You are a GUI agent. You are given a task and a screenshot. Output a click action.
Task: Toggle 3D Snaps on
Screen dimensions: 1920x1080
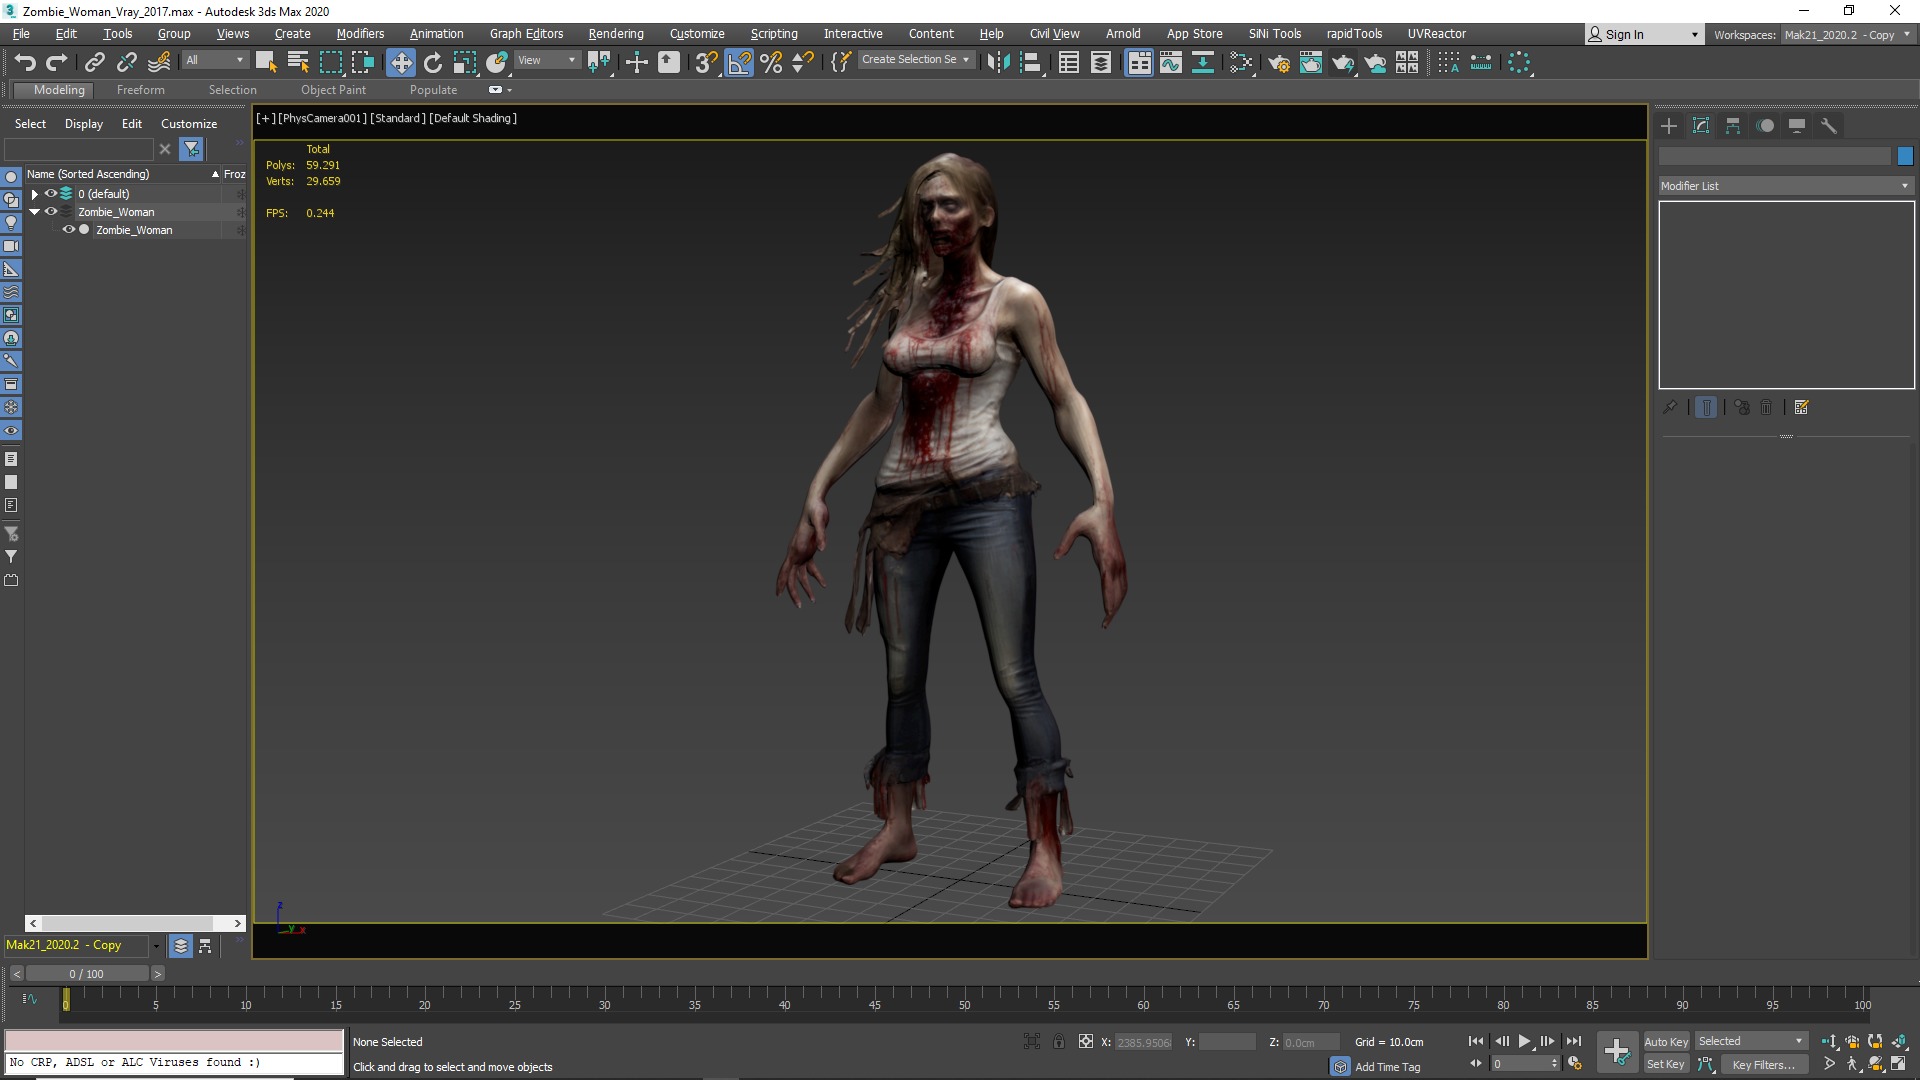(706, 63)
